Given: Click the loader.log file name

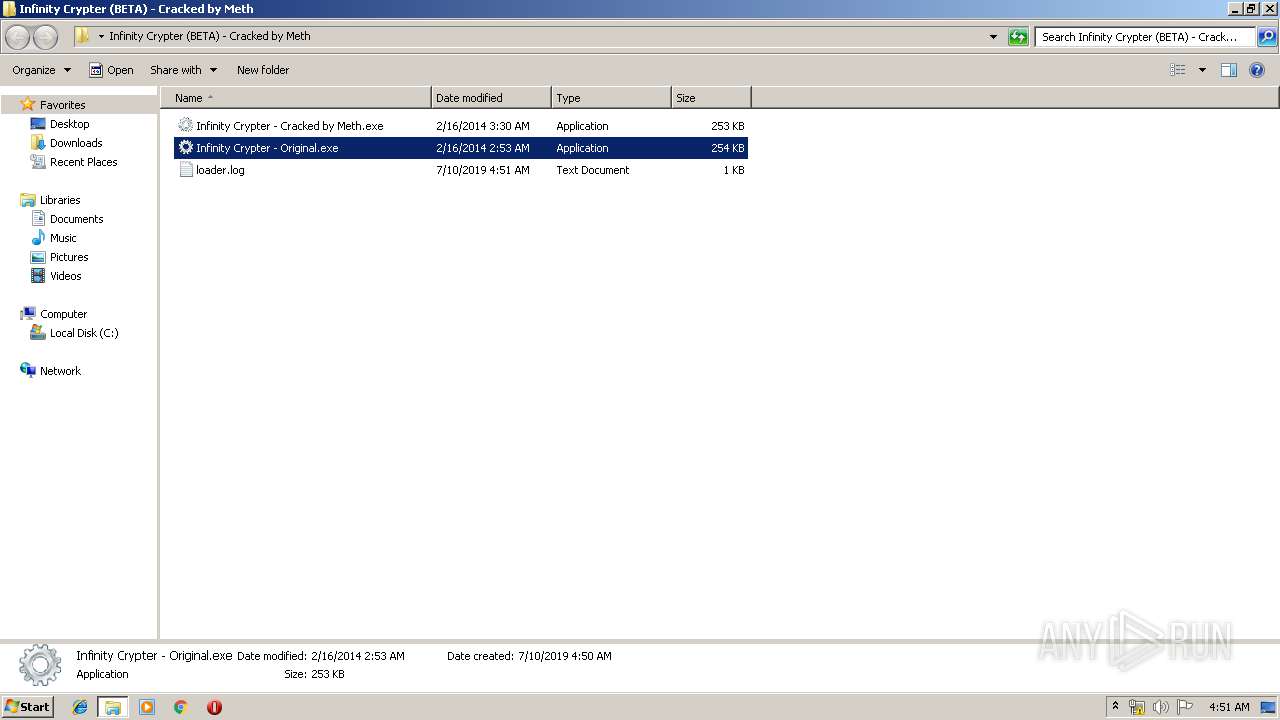Looking at the screenshot, I should click(x=220, y=170).
